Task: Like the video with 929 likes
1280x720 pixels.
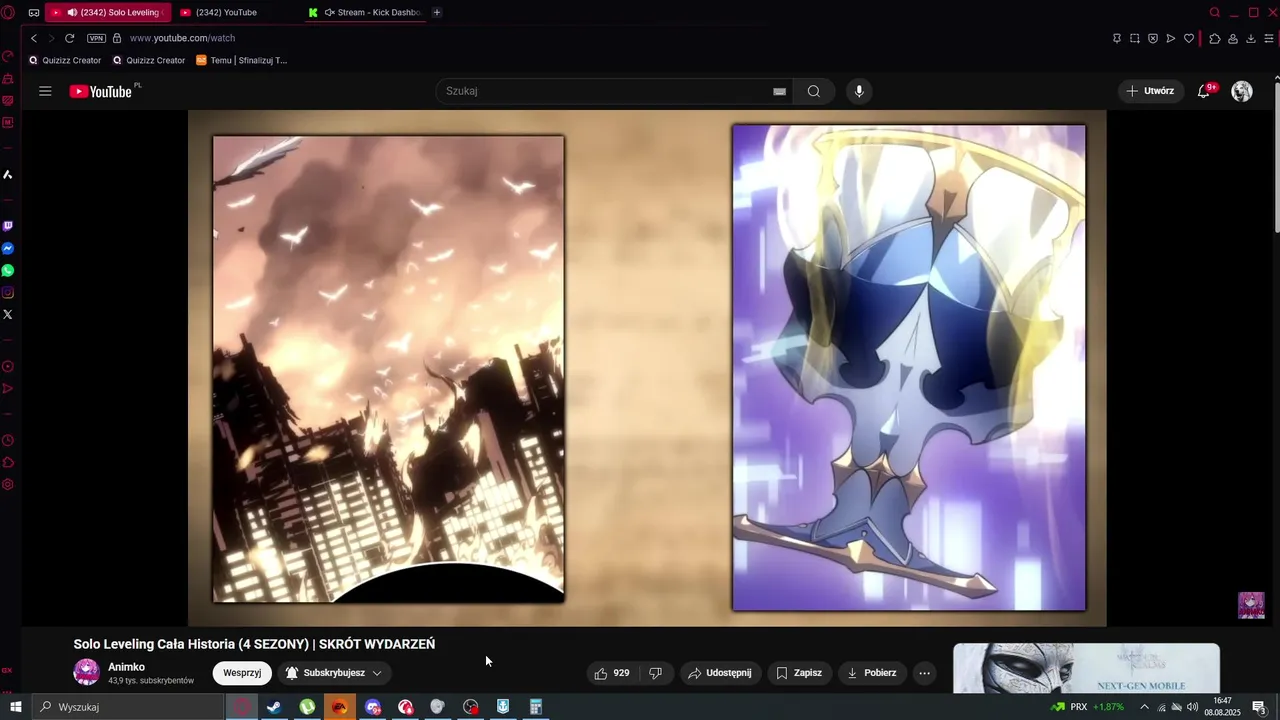Action: tap(612, 673)
